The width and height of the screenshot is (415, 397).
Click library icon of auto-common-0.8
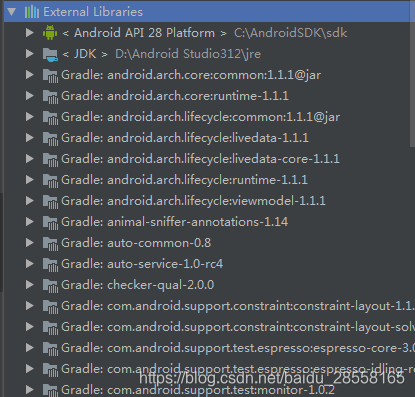50,244
